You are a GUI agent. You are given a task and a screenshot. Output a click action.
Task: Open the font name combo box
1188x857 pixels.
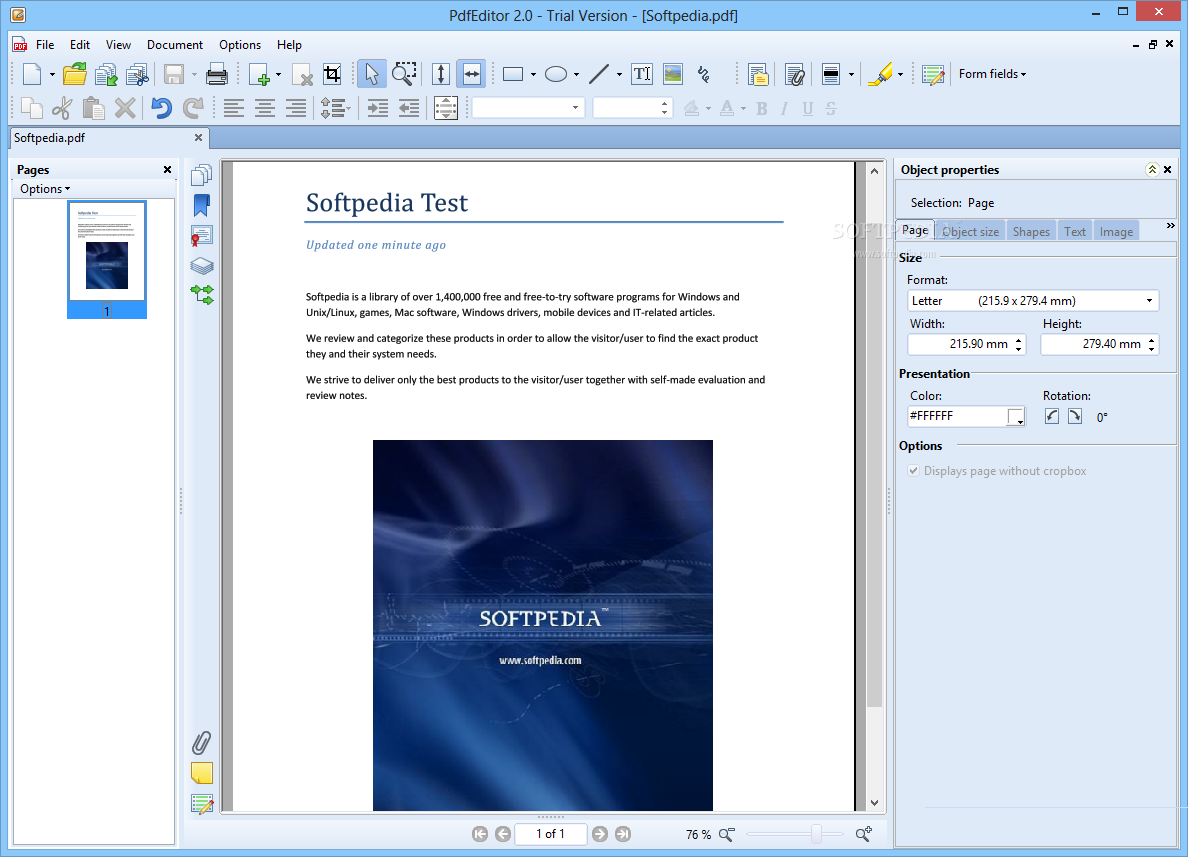pos(527,108)
